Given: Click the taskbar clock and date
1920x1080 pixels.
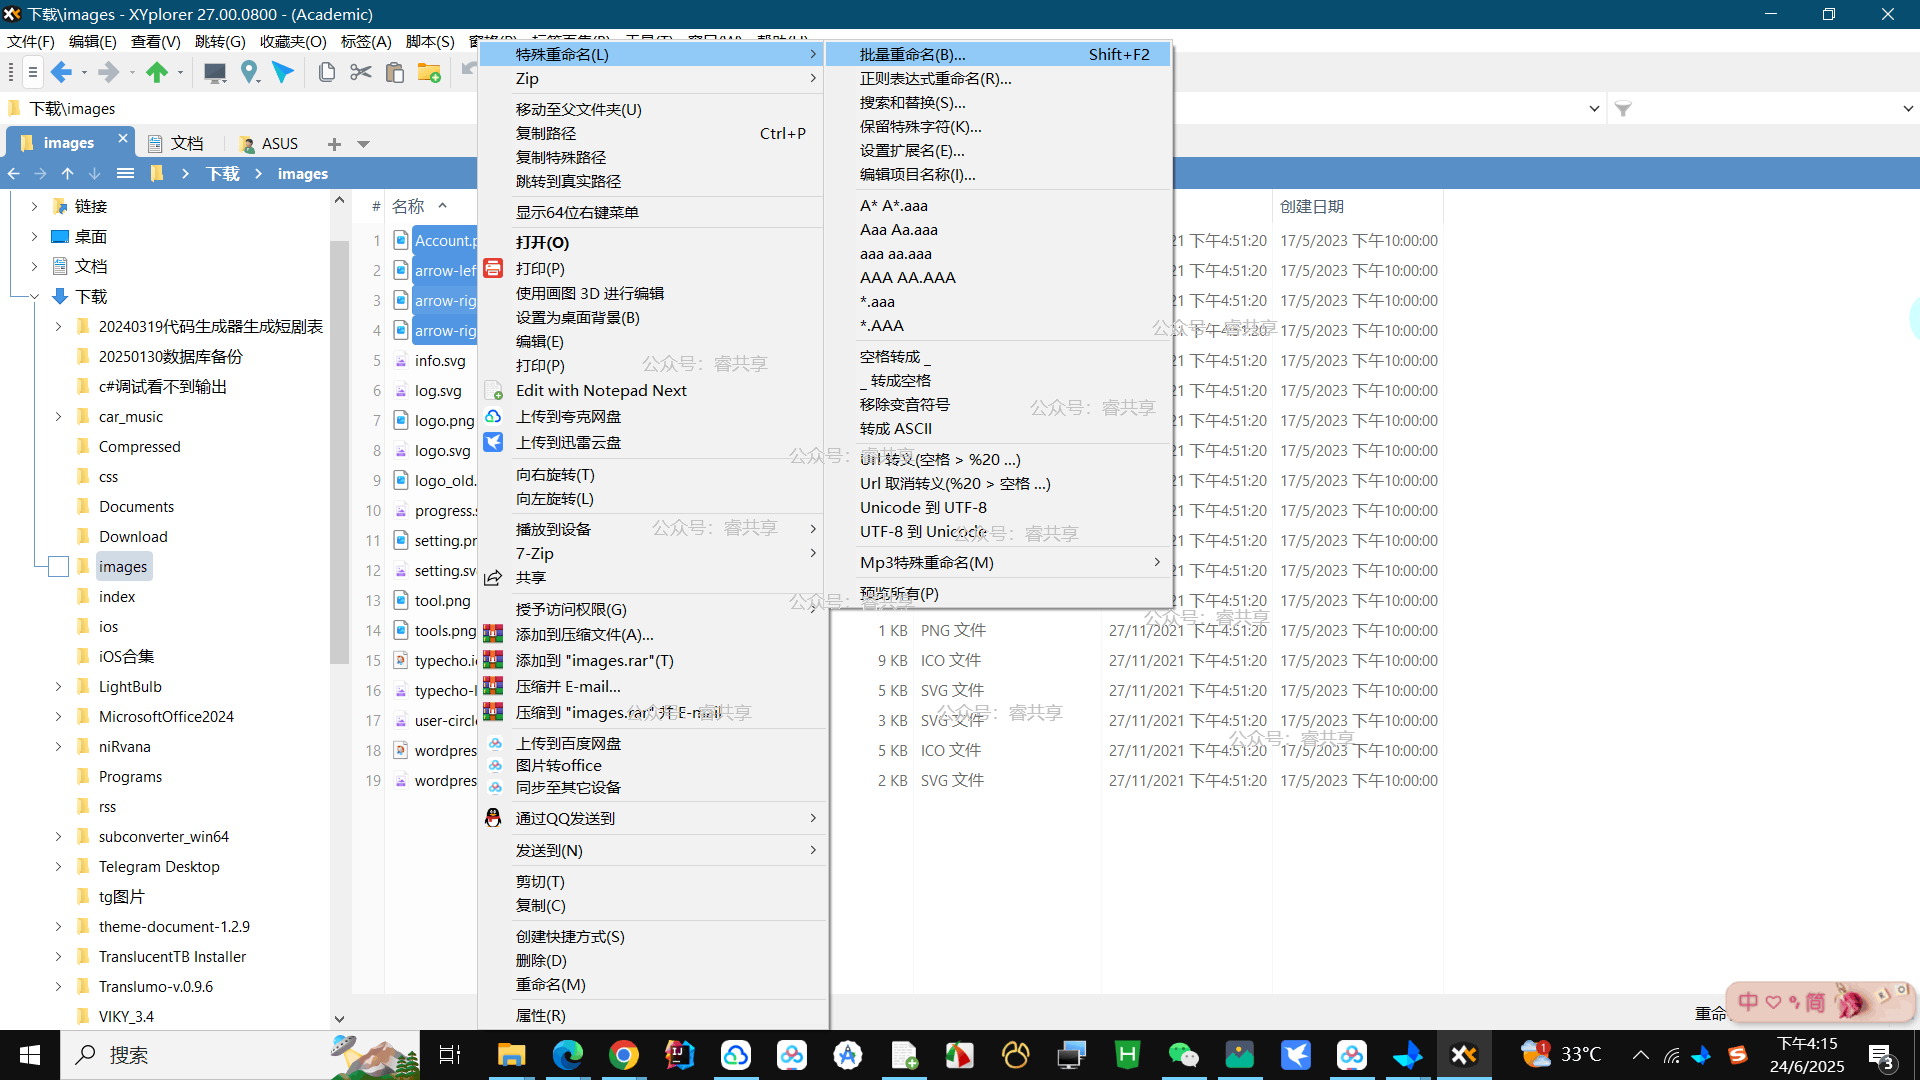Looking at the screenshot, I should (x=1806, y=1055).
